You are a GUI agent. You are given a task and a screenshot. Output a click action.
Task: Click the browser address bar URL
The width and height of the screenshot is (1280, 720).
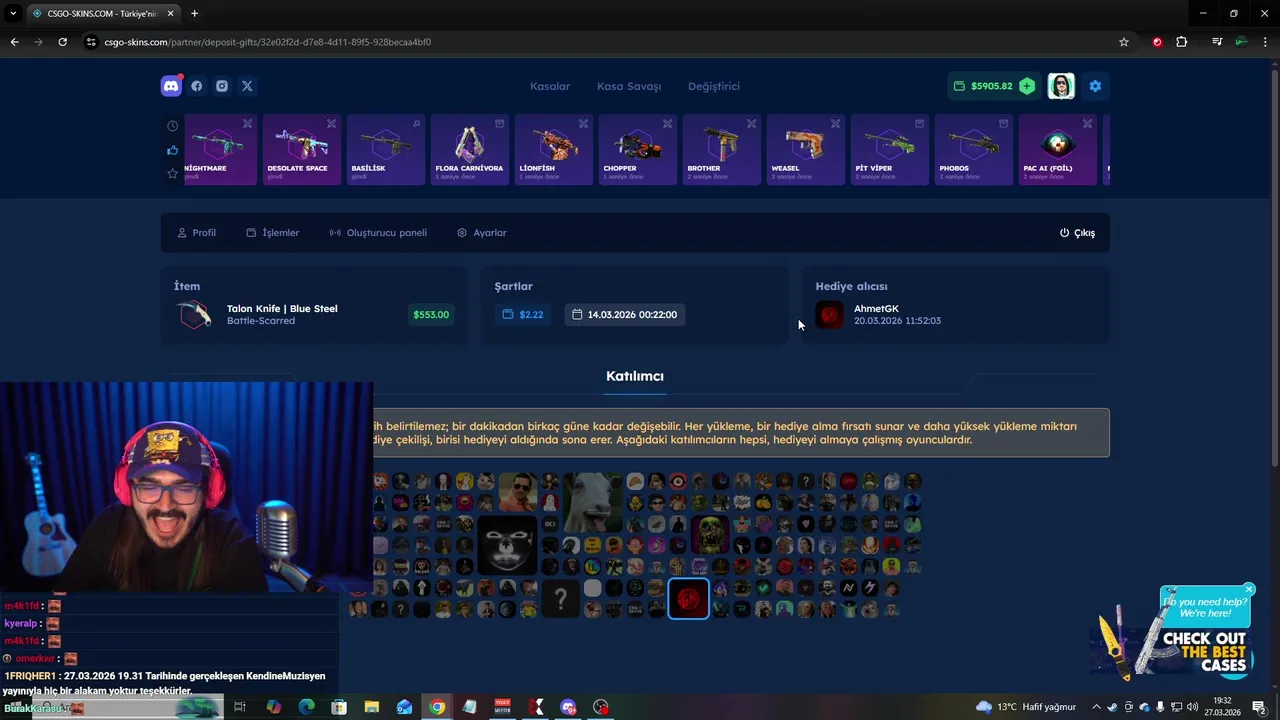coord(268,42)
